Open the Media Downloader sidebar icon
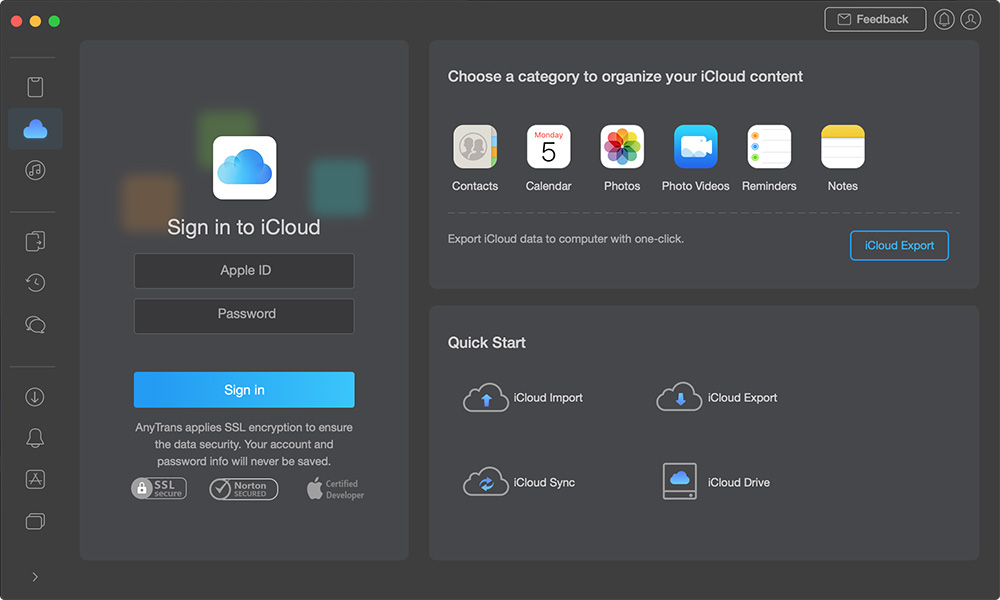 tap(35, 397)
